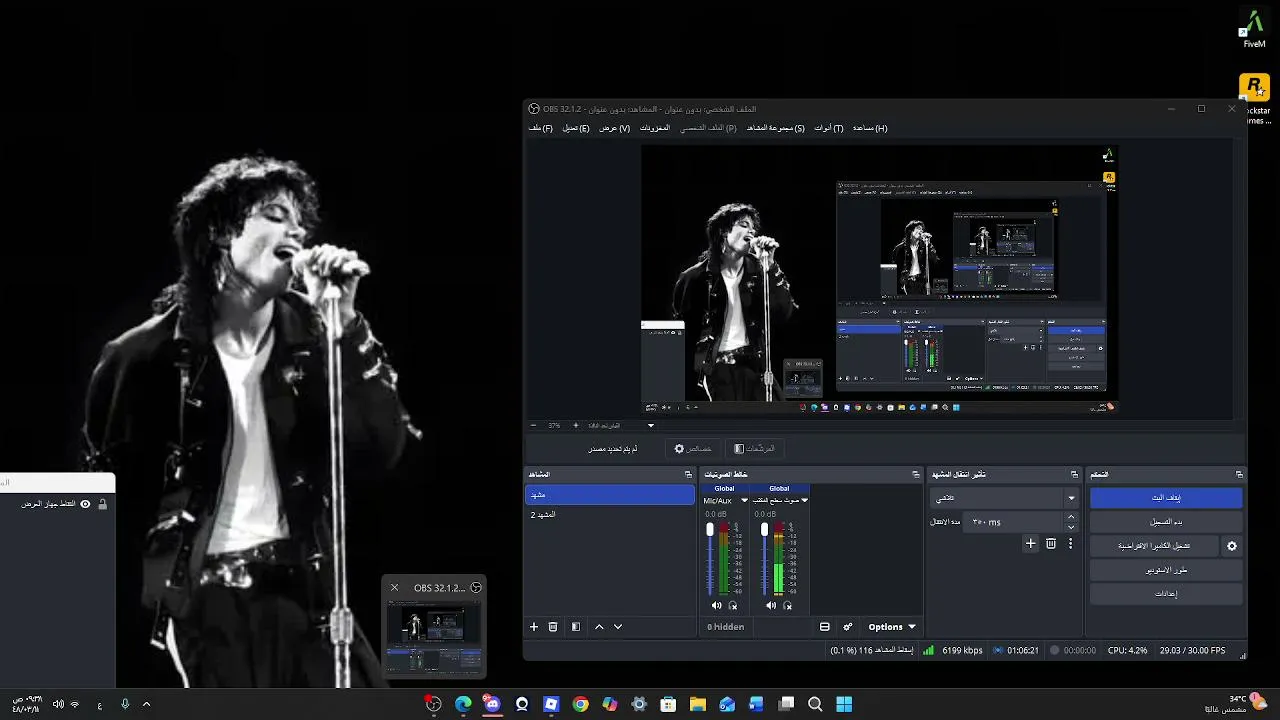Open Discord from the taskbar
Viewport: 1280px width, 720px height.
[x=492, y=704]
